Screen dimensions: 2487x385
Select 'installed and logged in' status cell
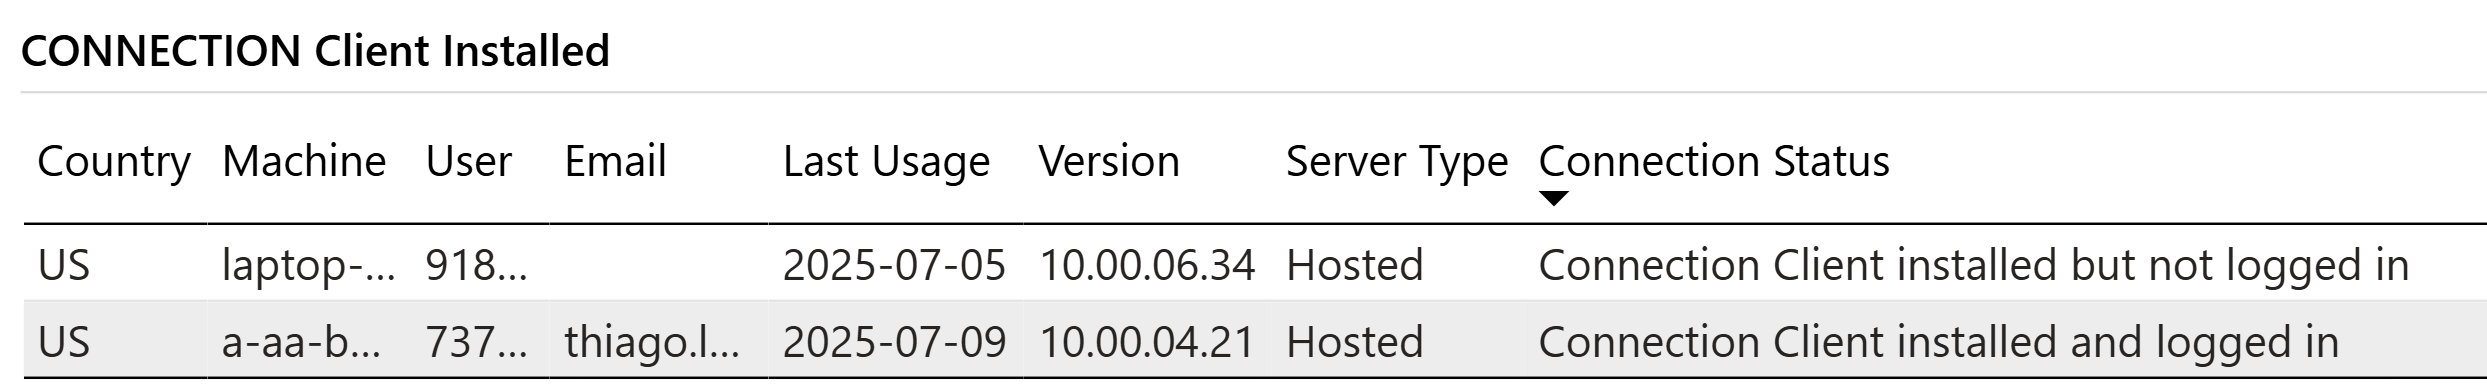click(1938, 342)
